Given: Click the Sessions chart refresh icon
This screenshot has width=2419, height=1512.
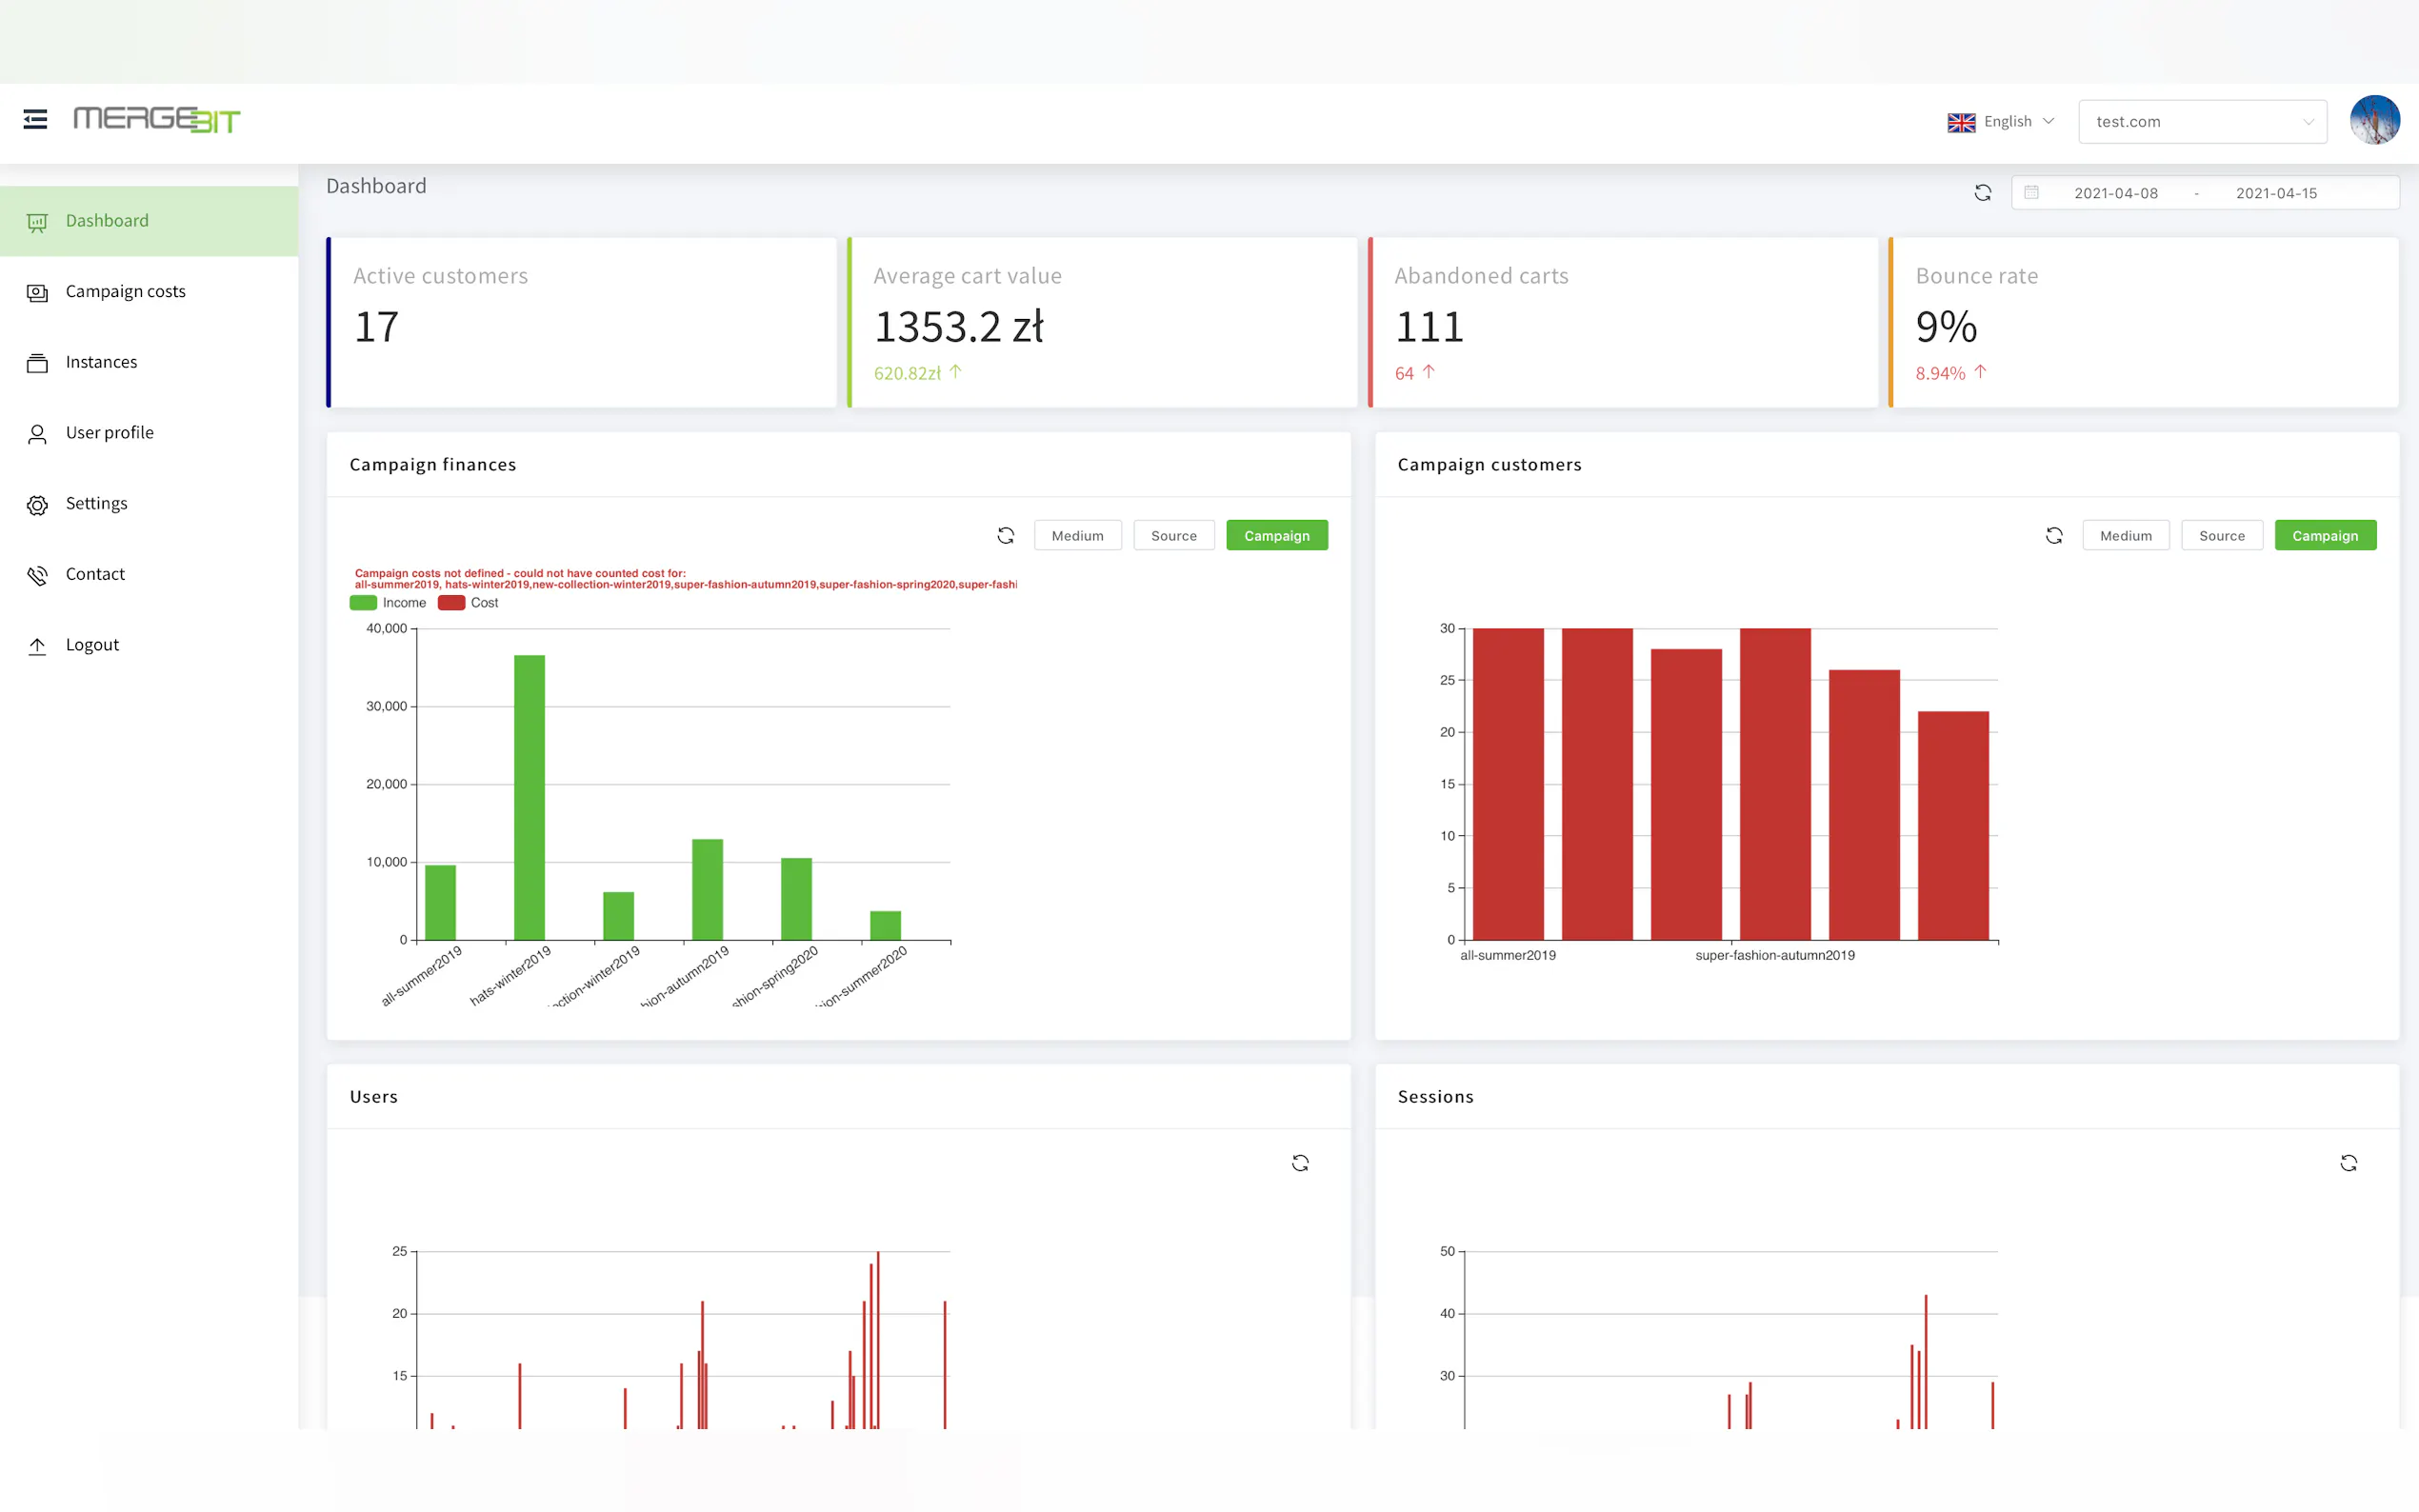Looking at the screenshot, I should (x=2348, y=1163).
